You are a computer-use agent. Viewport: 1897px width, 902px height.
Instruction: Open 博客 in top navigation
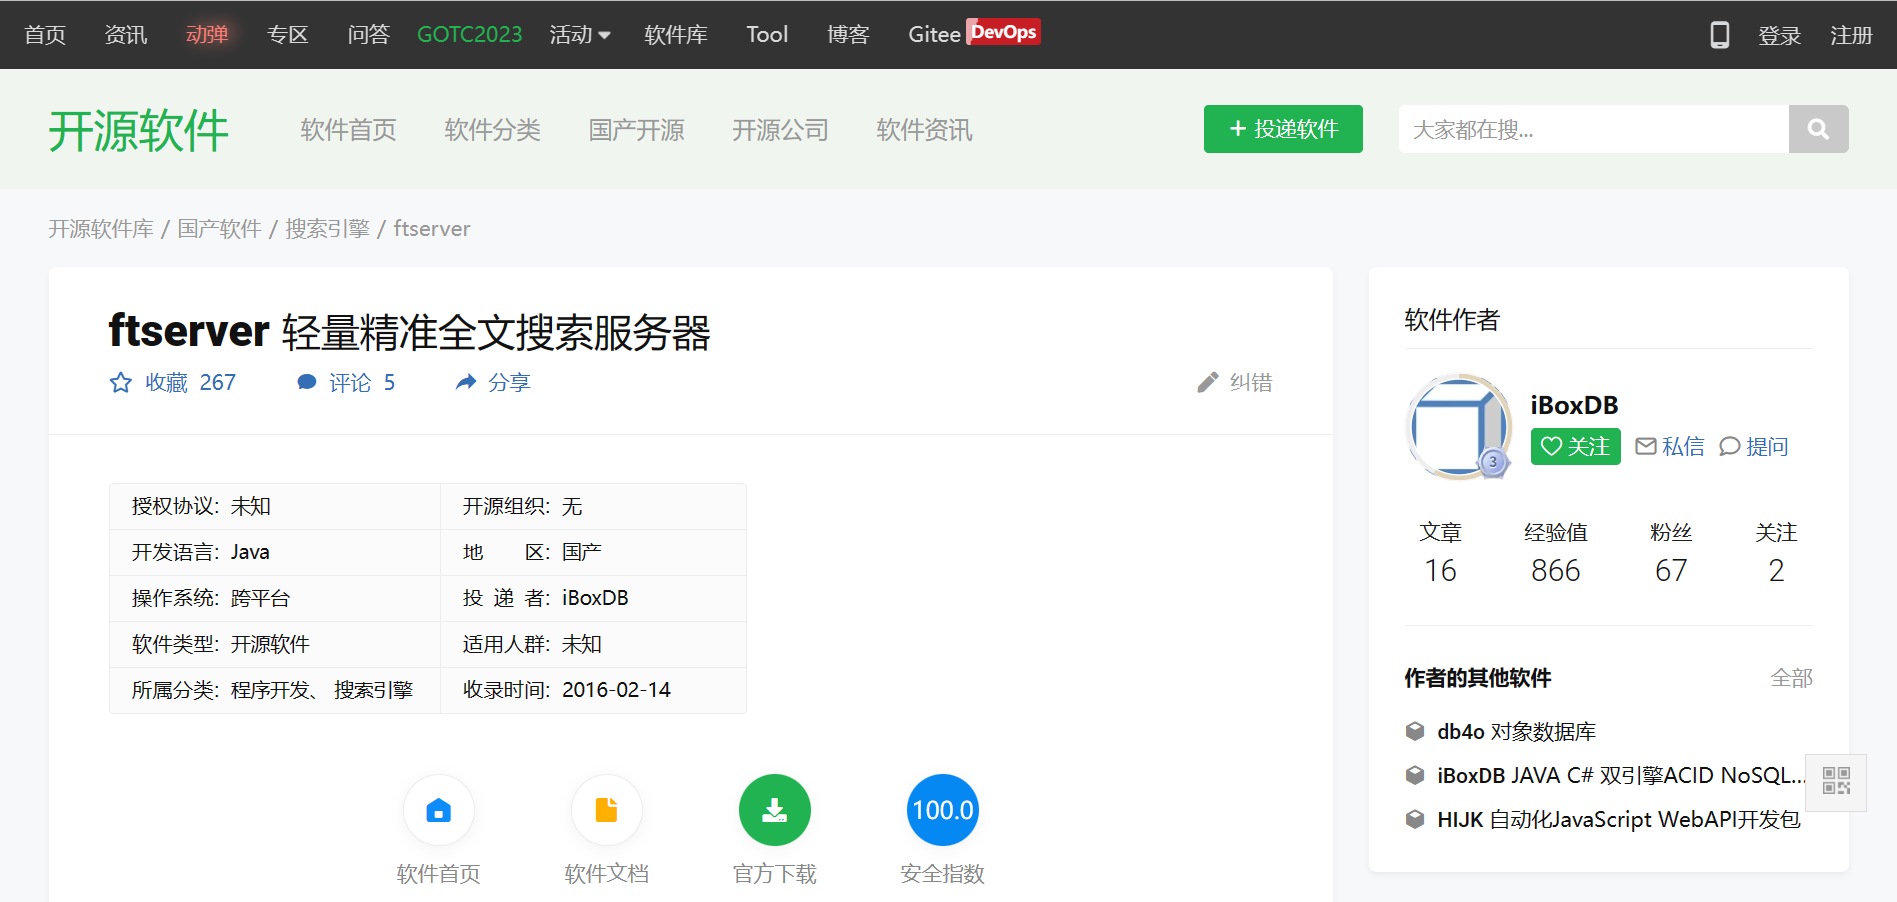[x=848, y=35]
